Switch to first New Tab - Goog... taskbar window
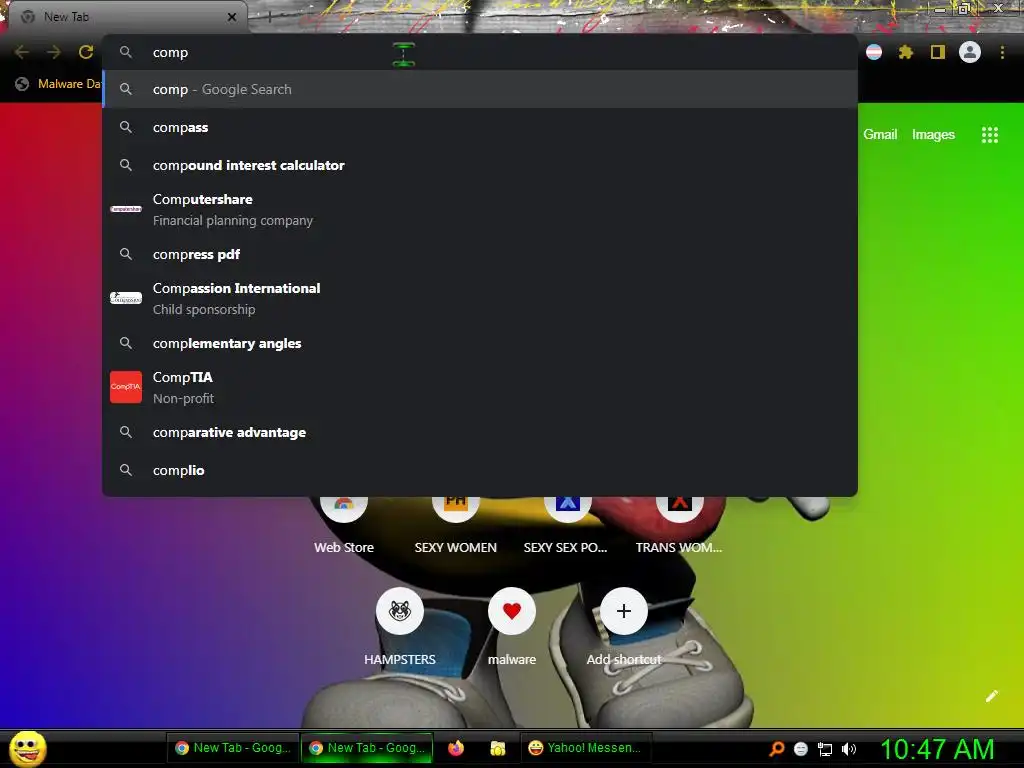The width and height of the screenshot is (1024, 768). coord(232,748)
